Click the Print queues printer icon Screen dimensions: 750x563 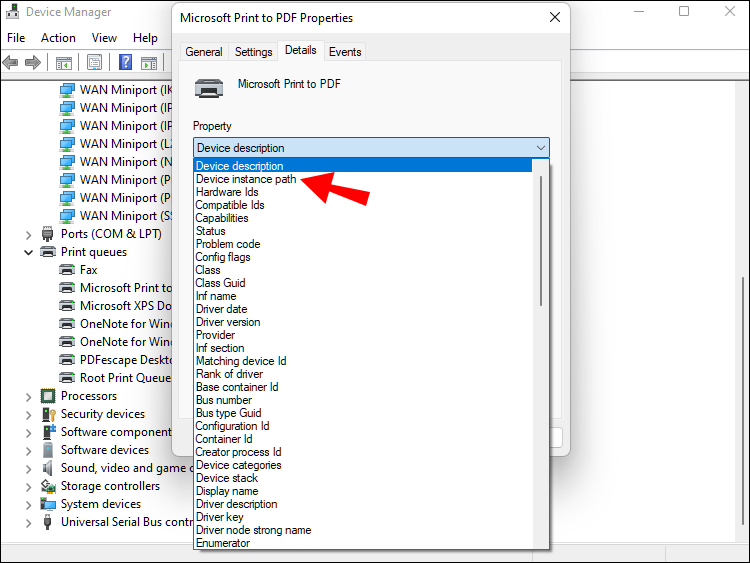click(48, 252)
